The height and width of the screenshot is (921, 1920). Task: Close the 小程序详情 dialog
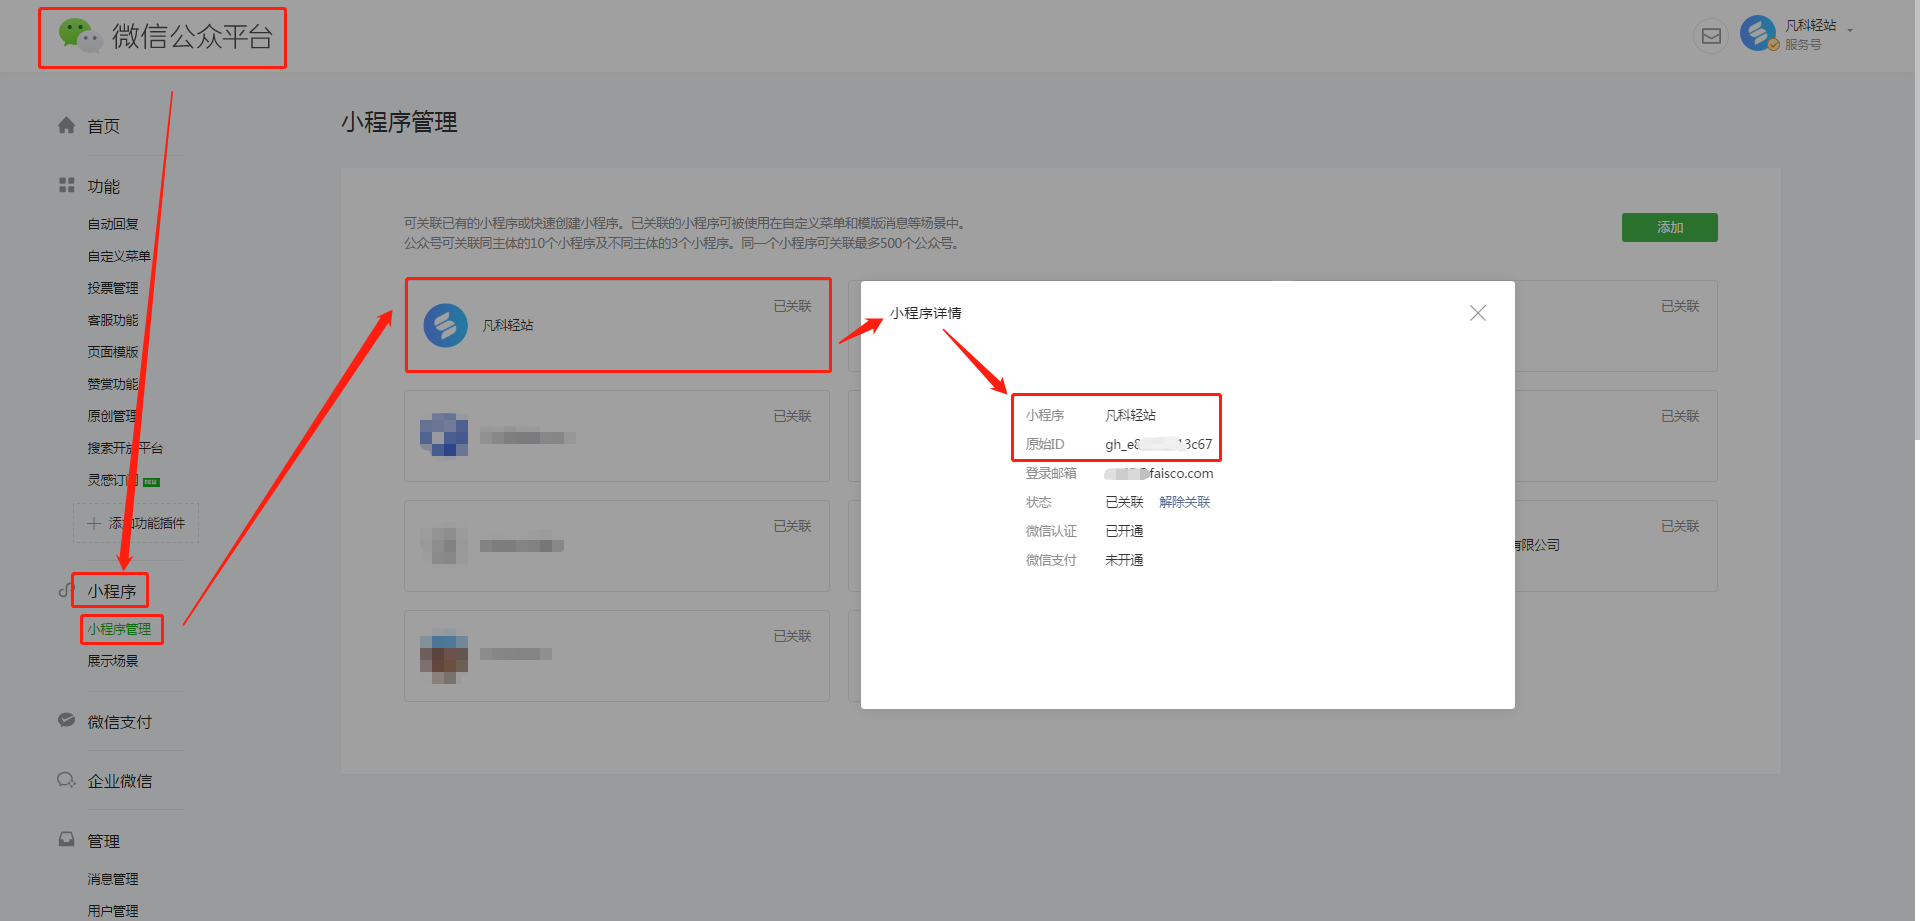coord(1478,313)
